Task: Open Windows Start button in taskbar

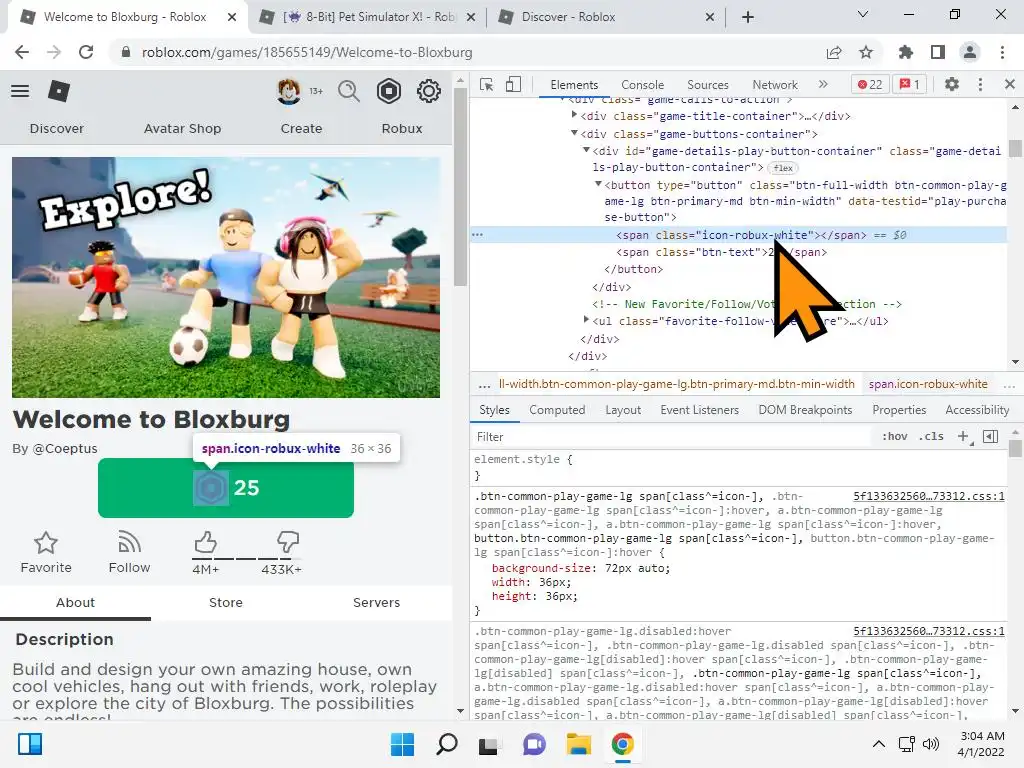Action: [402, 744]
